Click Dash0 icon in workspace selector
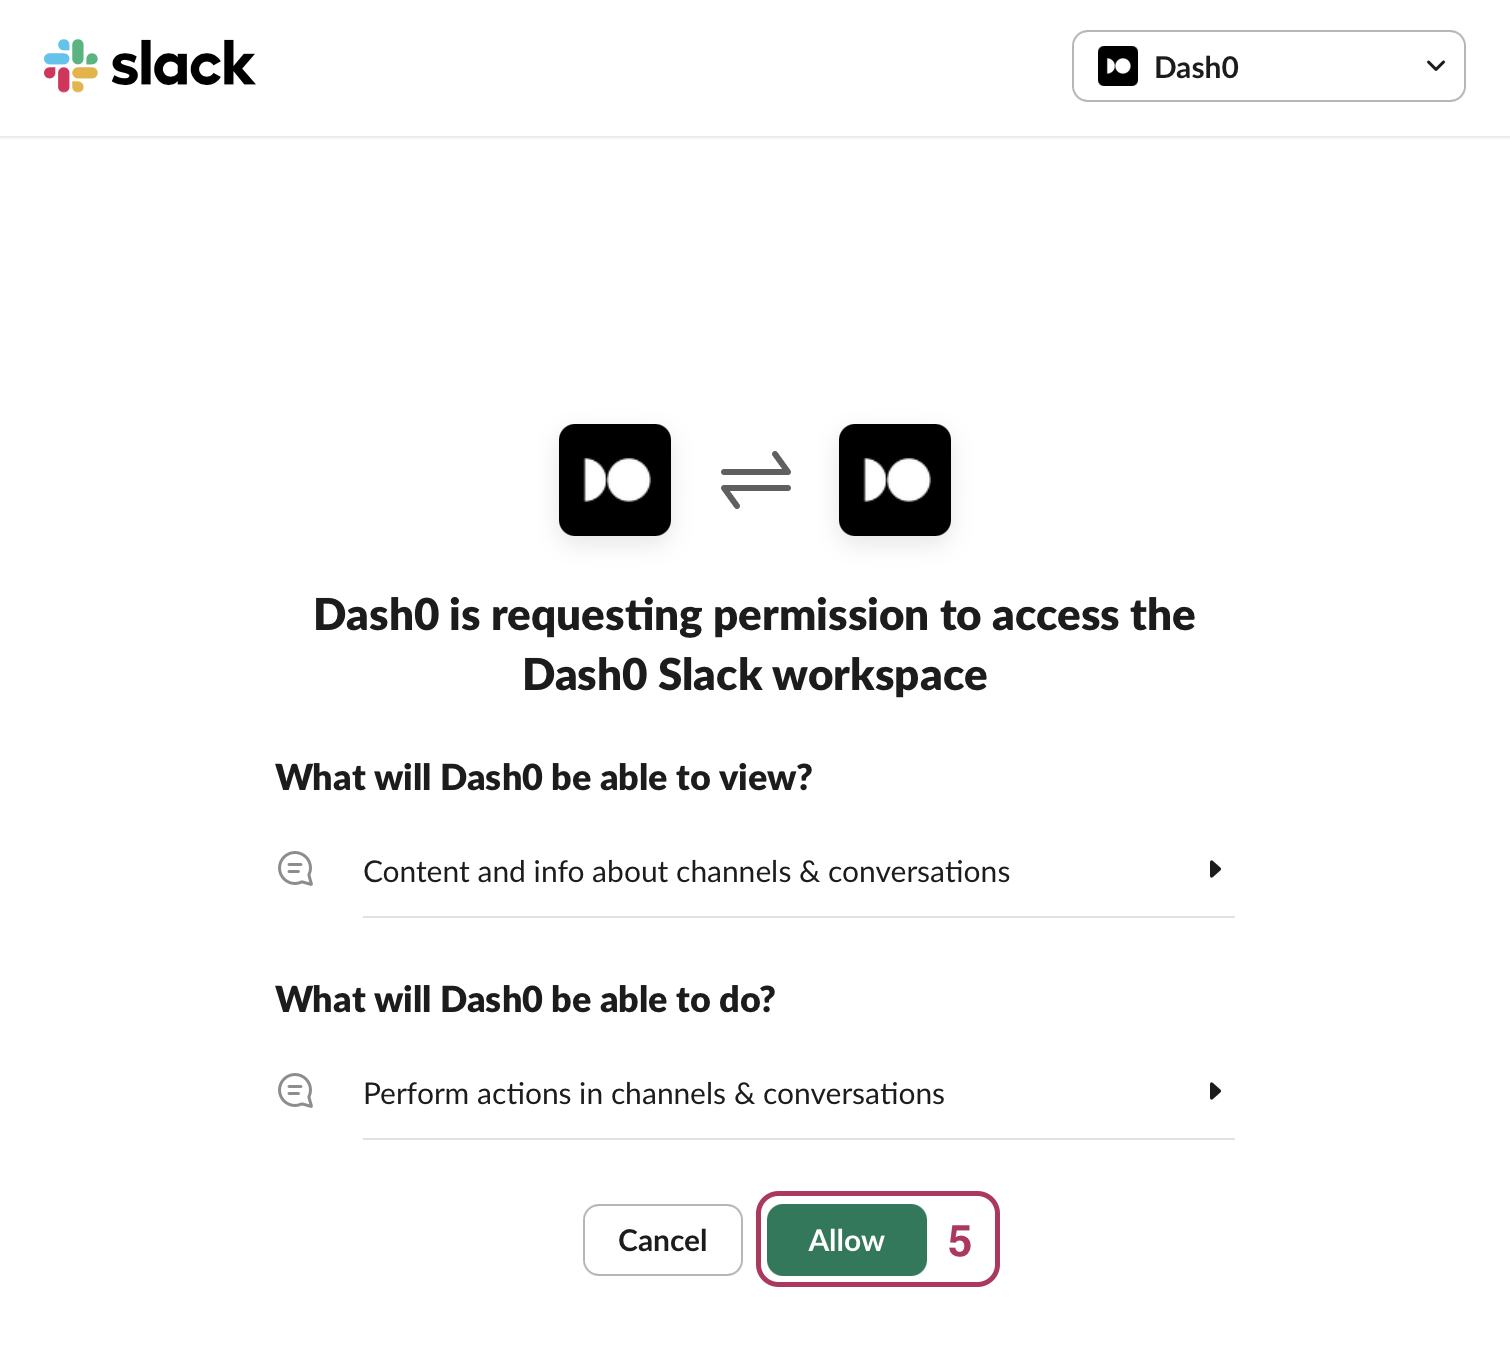 click(x=1118, y=66)
